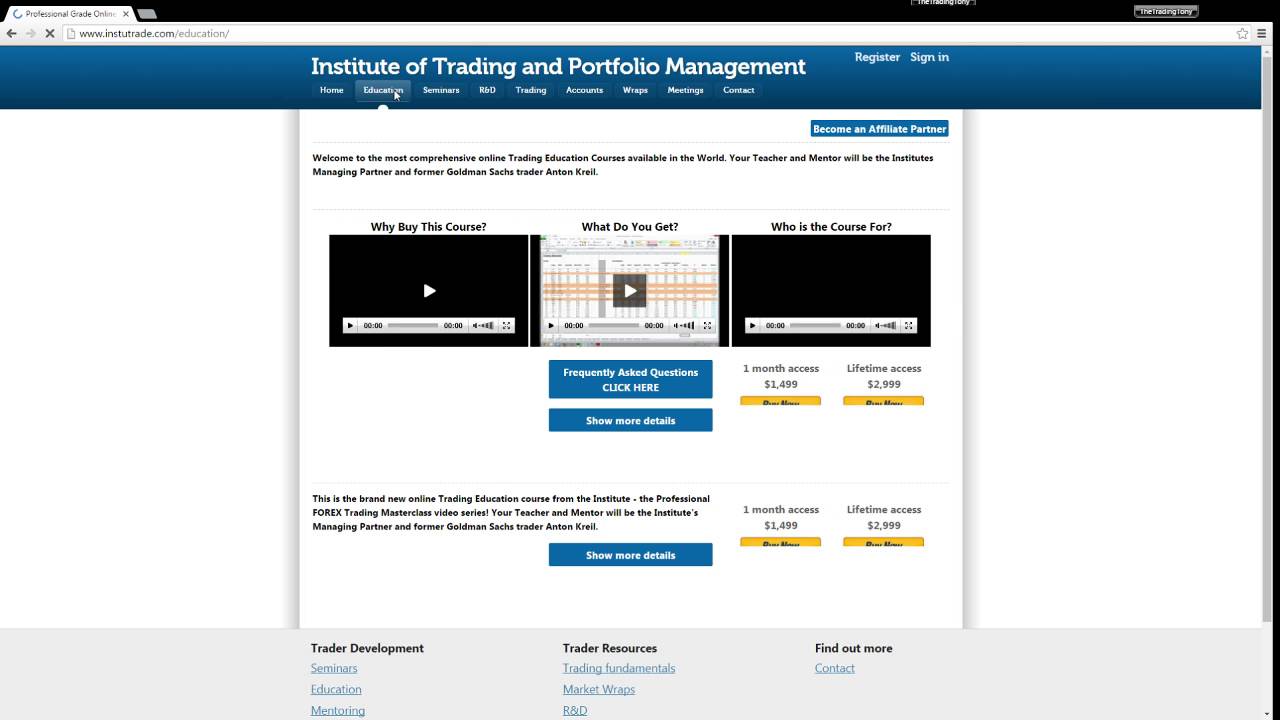The width and height of the screenshot is (1280, 720).
Task: Open Frequently Asked Questions CLICK HERE button
Action: tap(631, 380)
